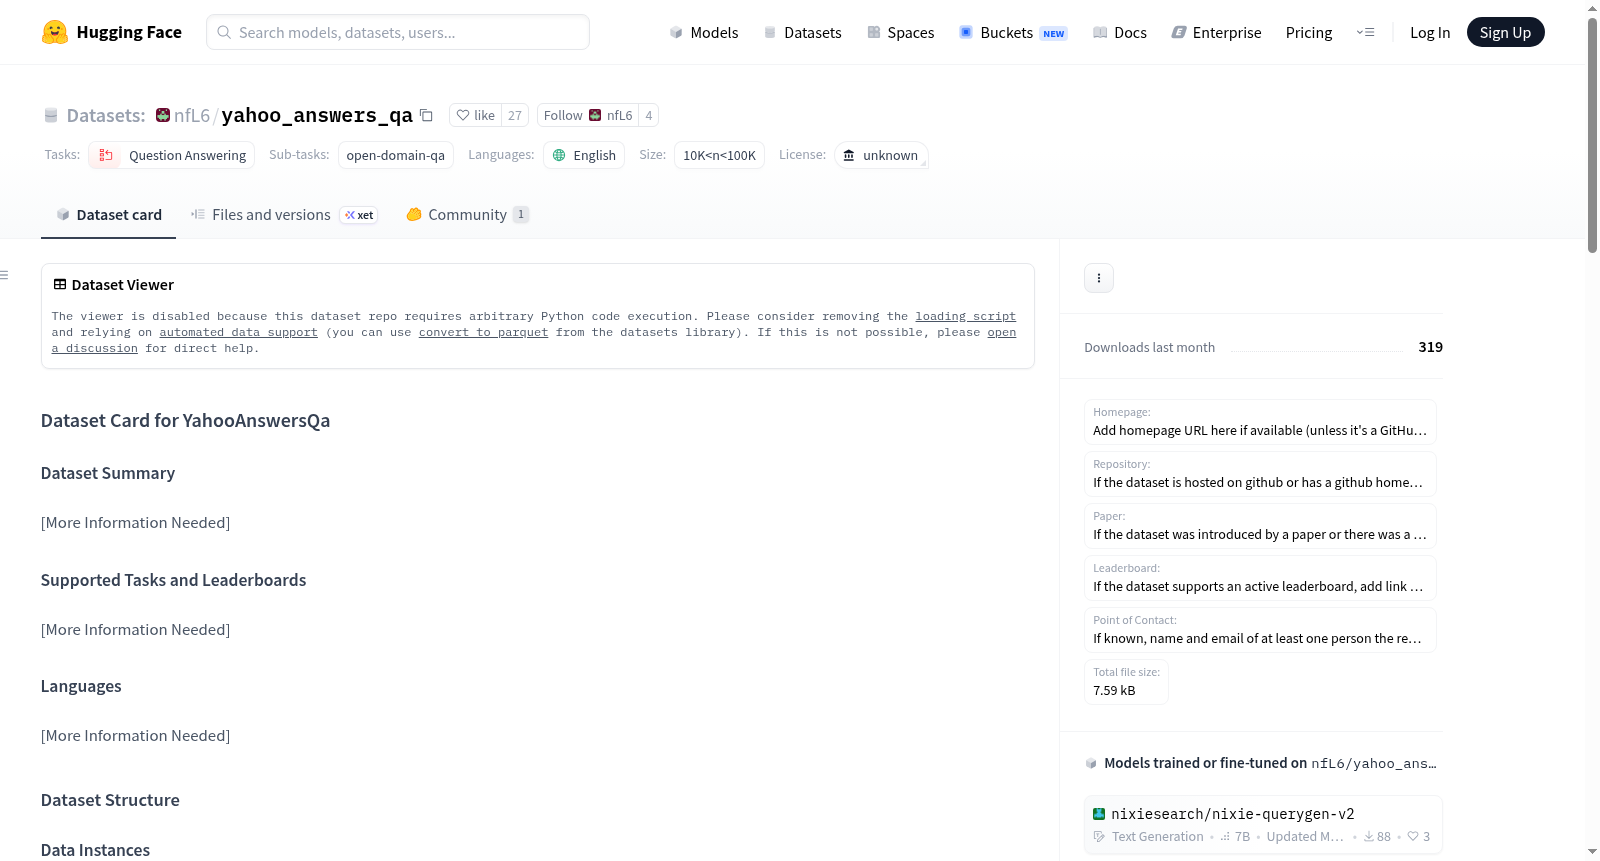
Task: Click '[More Information Needed]' under Supported Tasks and Leaderboards
Action: (135, 630)
